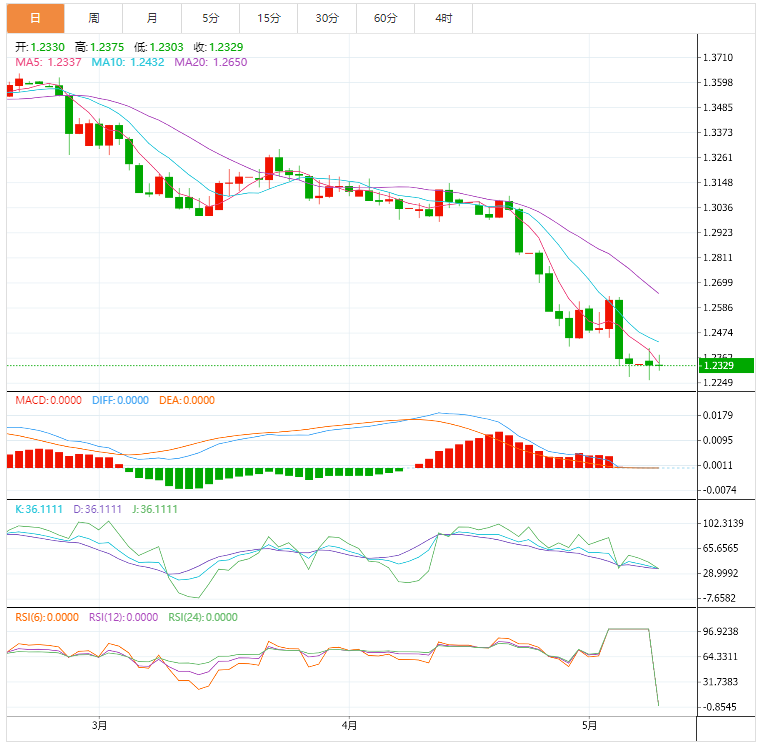Open the 5分 five-minute chart tab

click(x=211, y=18)
